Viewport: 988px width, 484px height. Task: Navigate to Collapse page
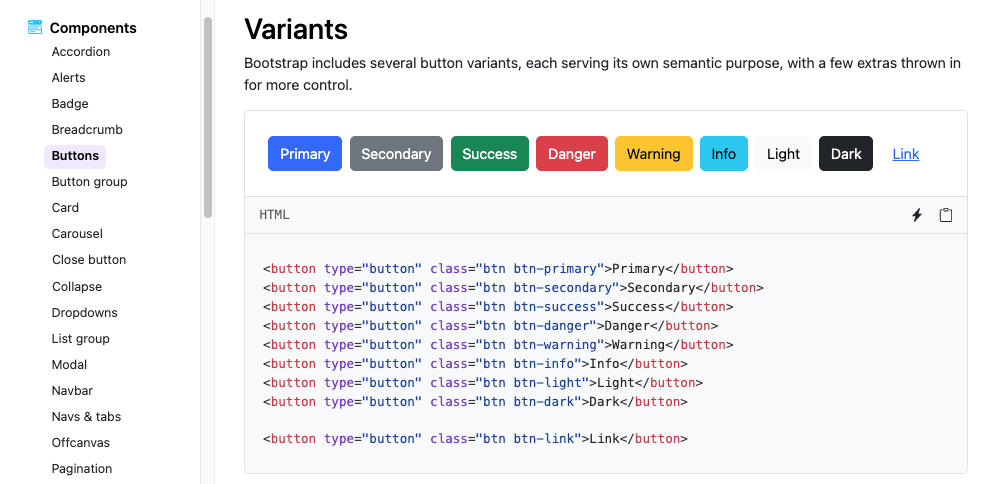pos(77,287)
